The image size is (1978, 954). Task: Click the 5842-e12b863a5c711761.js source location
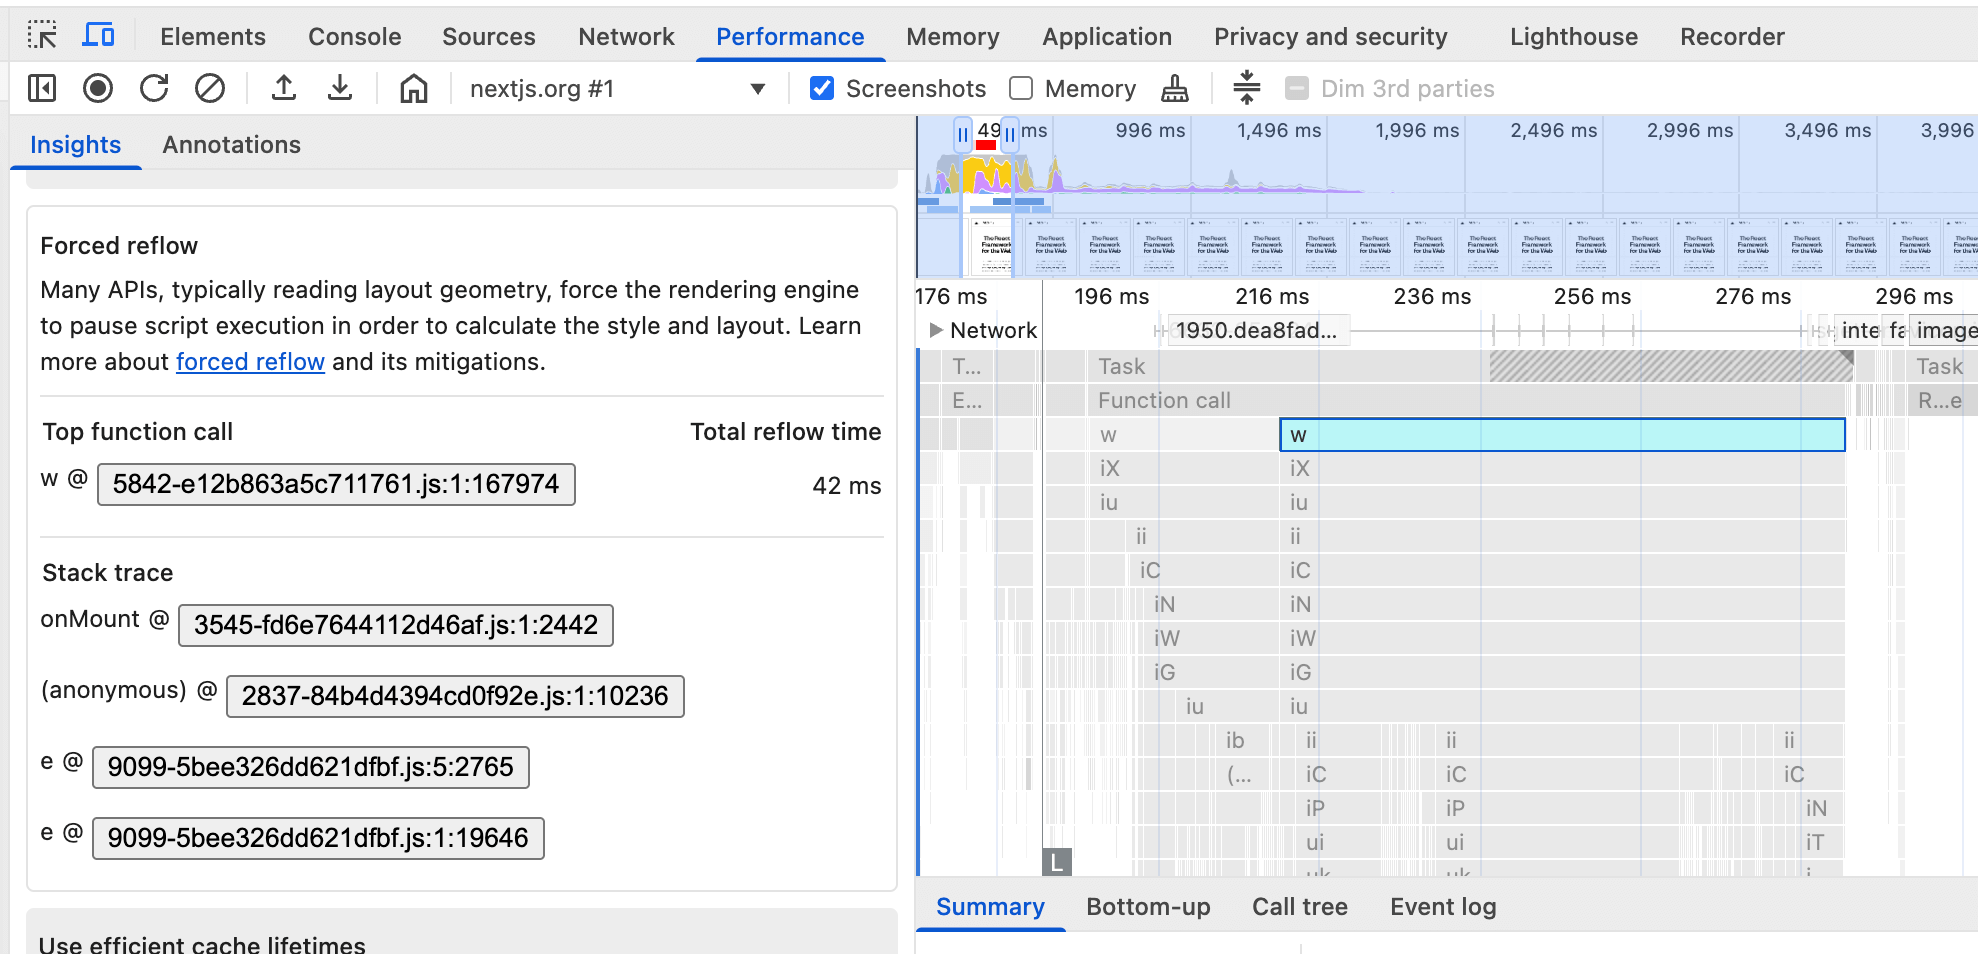(336, 484)
